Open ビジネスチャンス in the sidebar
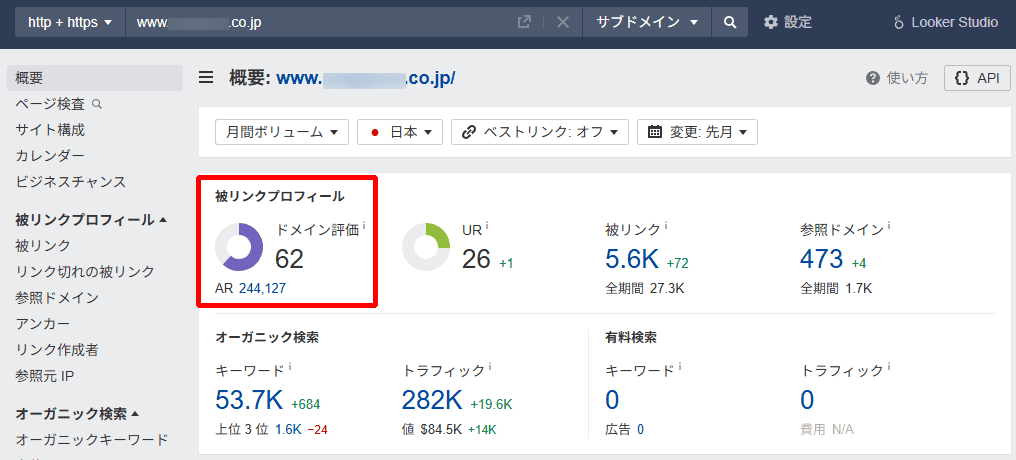Viewport: 1016px width, 460px height. (71, 181)
